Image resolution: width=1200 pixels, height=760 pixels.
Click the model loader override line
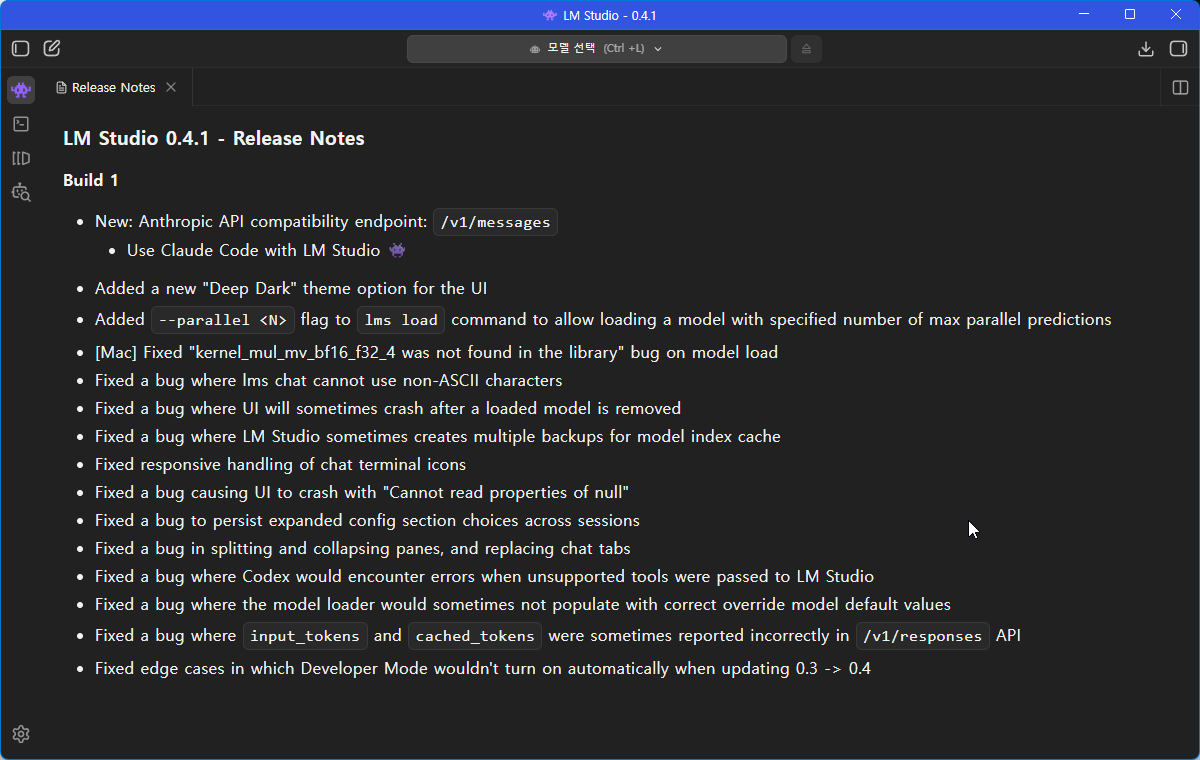click(x=523, y=604)
